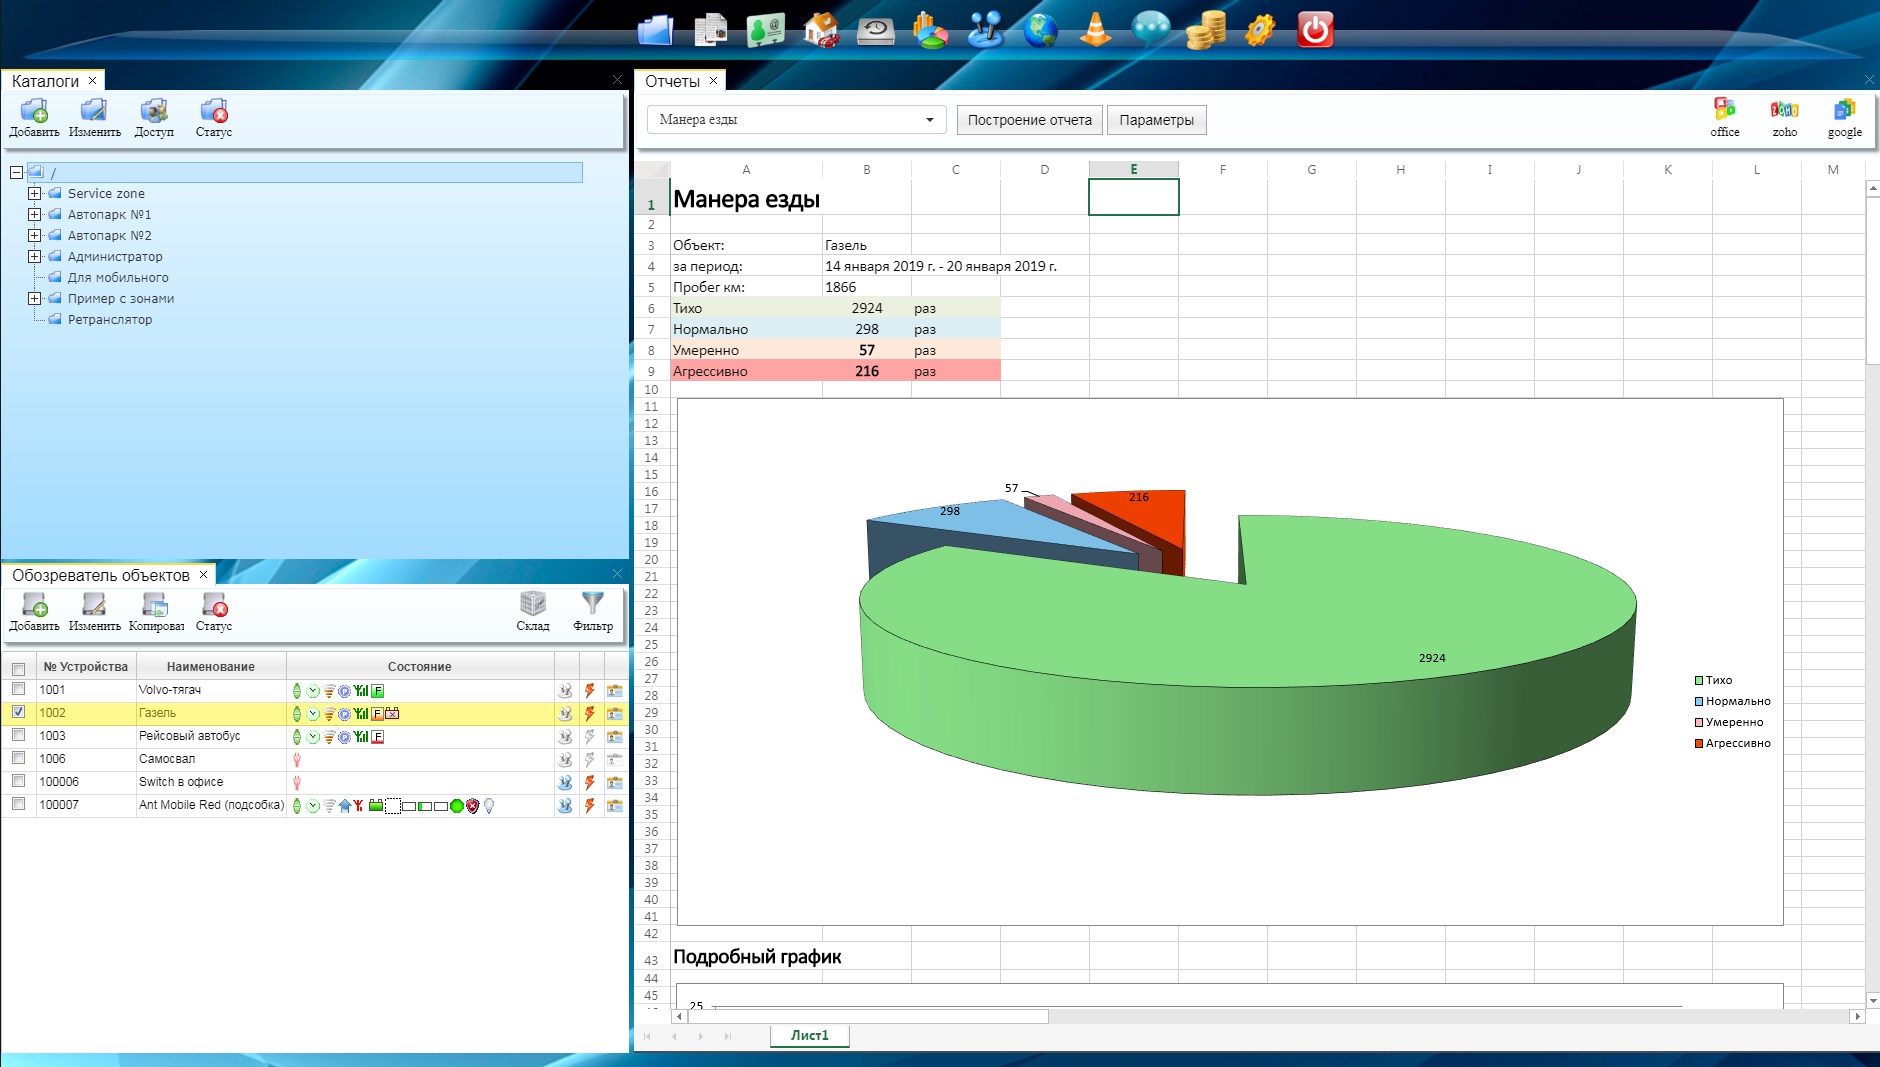This screenshot has width=1880, height=1067.
Task: Select the Отчеты tab
Action: (x=672, y=81)
